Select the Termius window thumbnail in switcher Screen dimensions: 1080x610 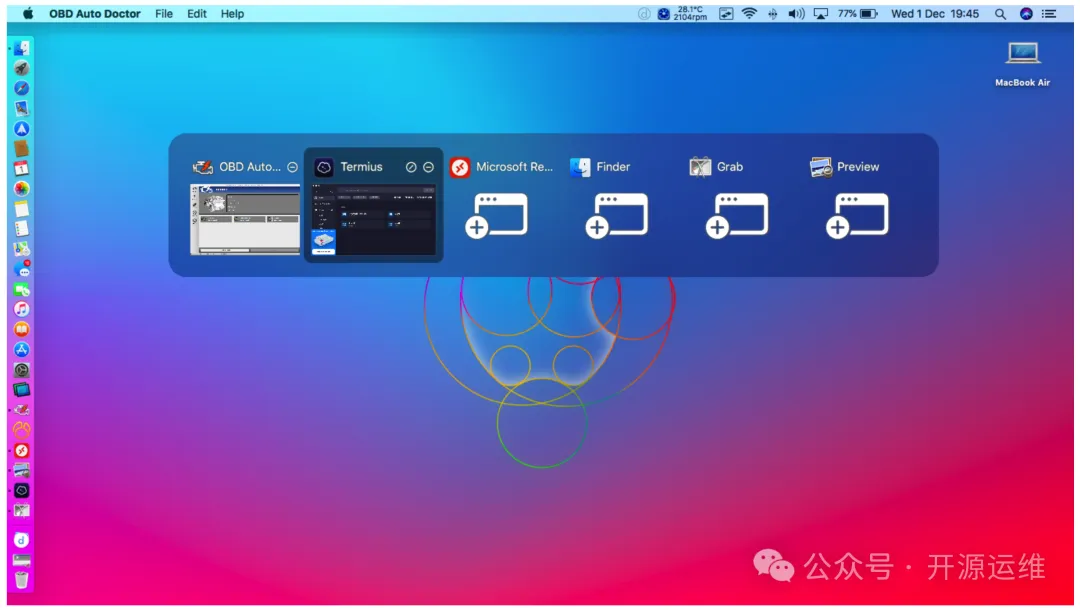coord(373,219)
